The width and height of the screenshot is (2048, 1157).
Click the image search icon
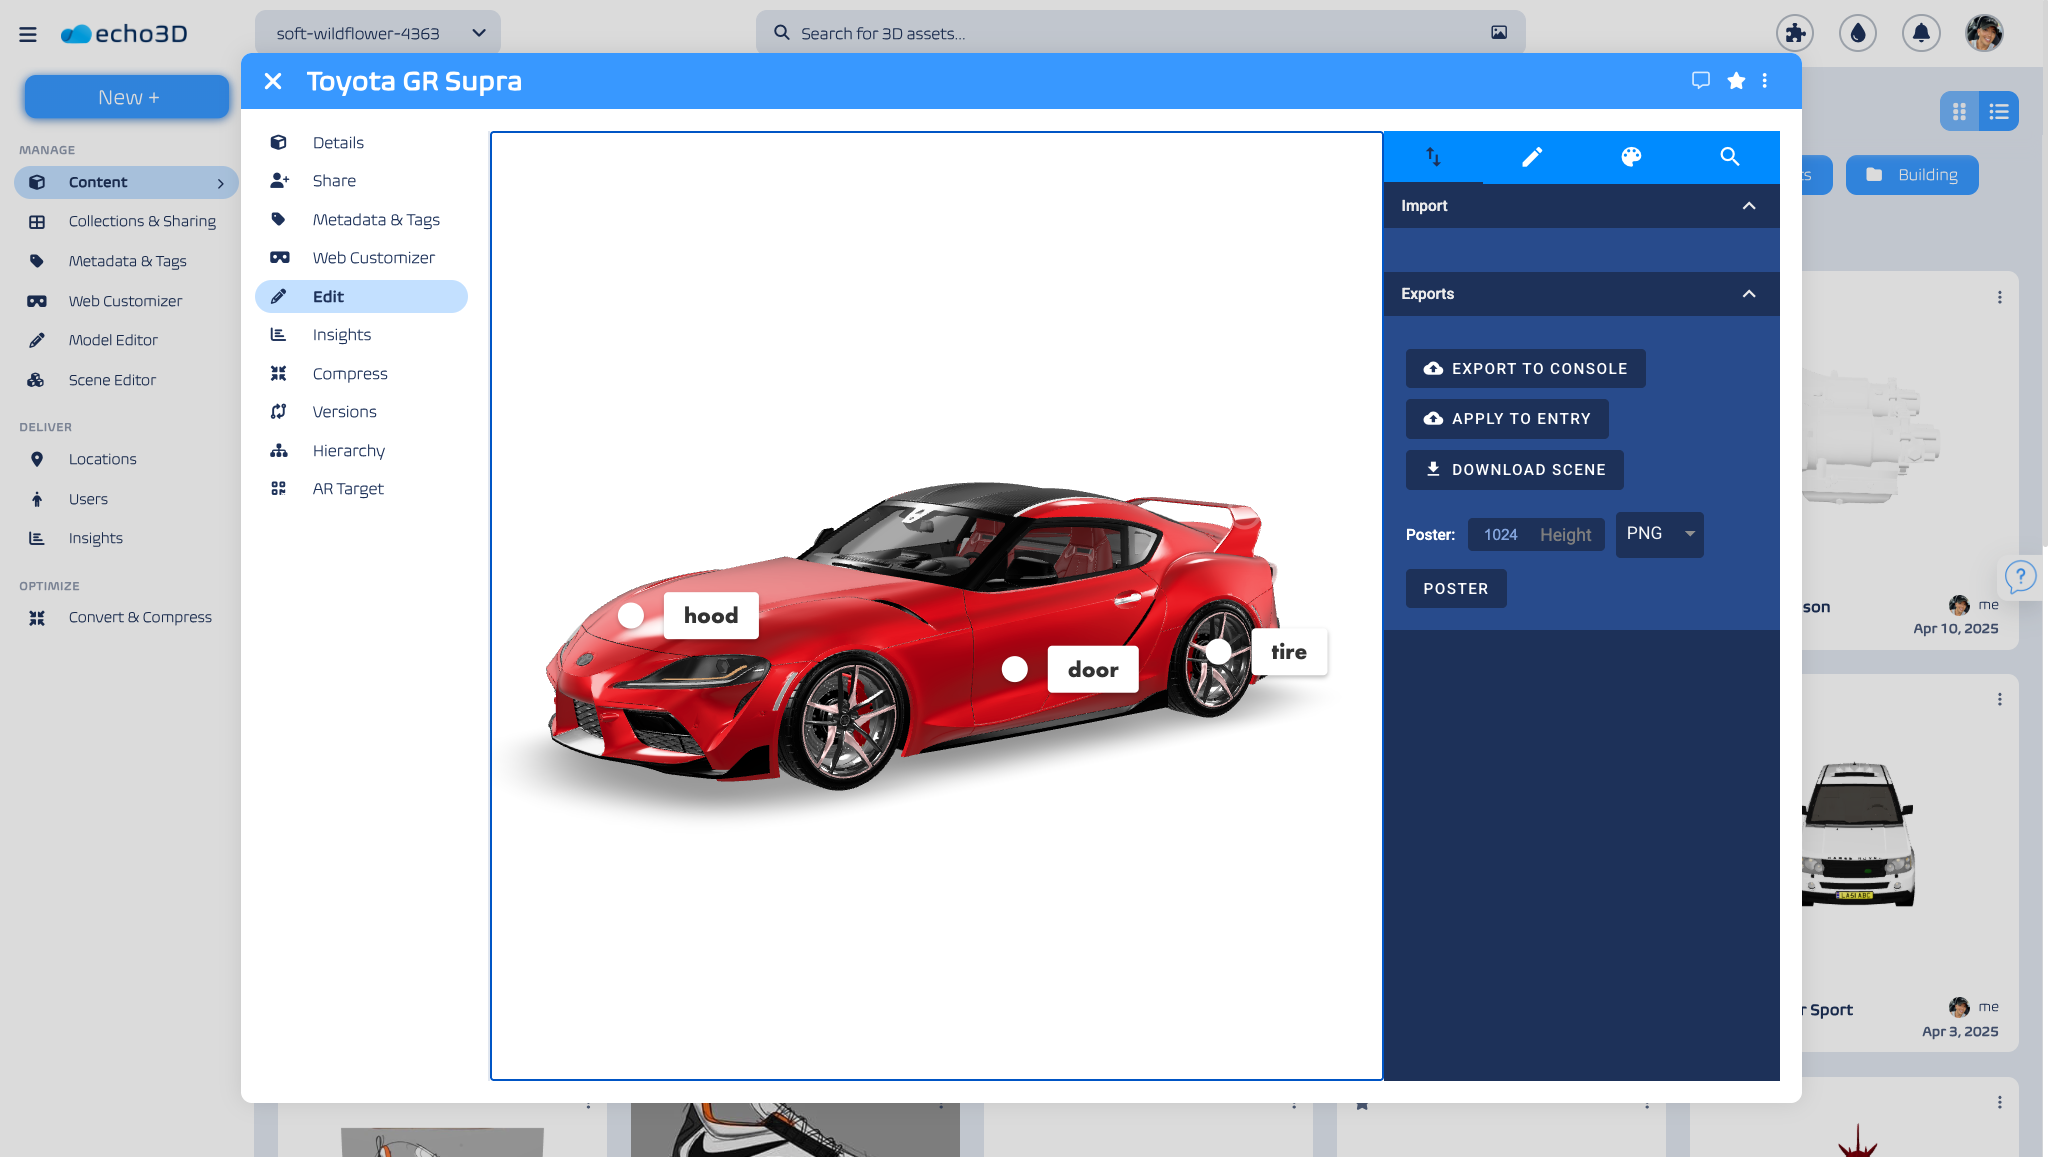point(1499,33)
